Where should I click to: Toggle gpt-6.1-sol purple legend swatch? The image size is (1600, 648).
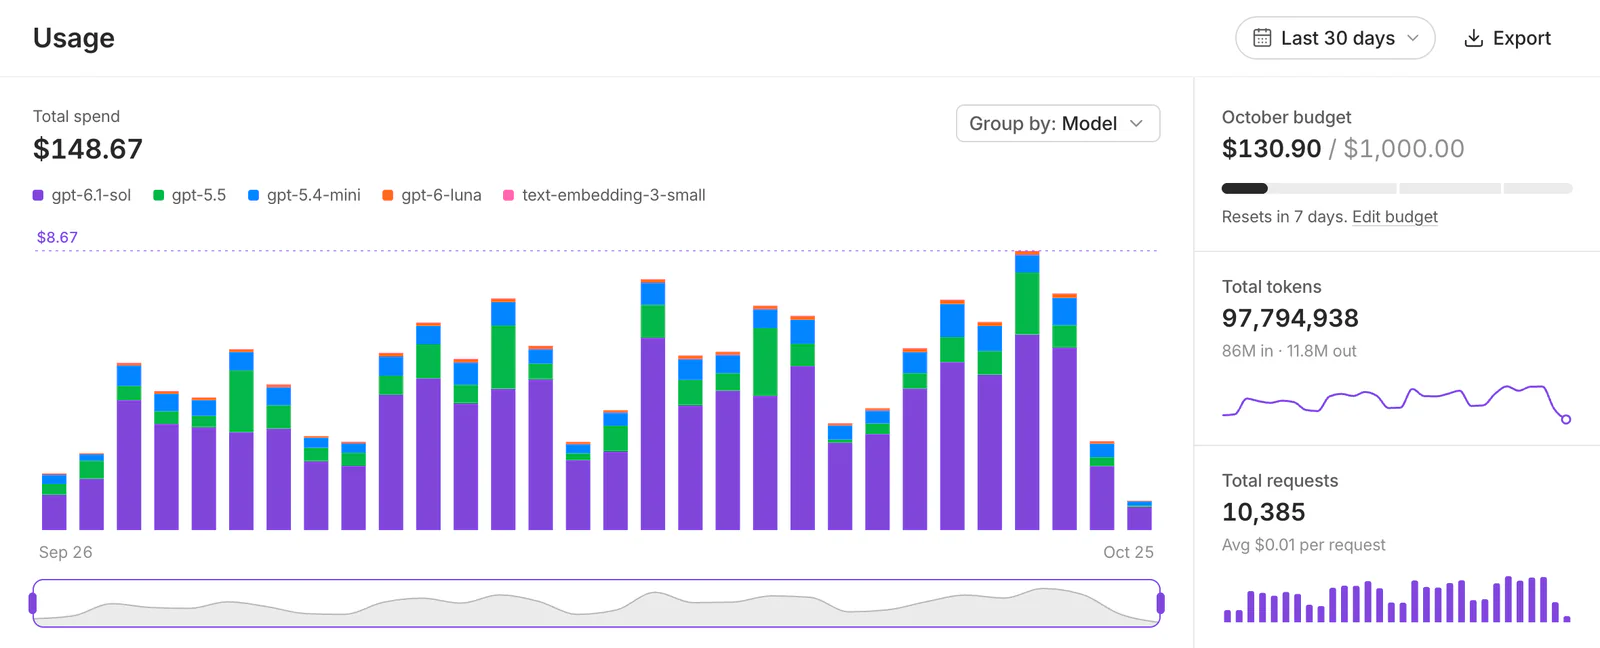38,195
